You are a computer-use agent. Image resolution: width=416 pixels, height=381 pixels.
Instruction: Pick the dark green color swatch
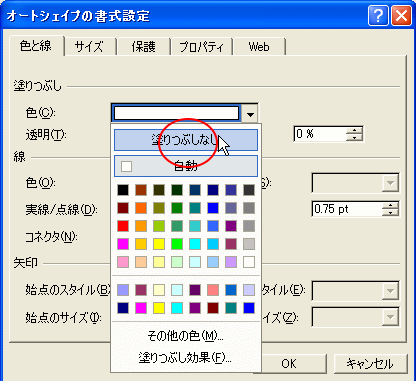pos(177,190)
